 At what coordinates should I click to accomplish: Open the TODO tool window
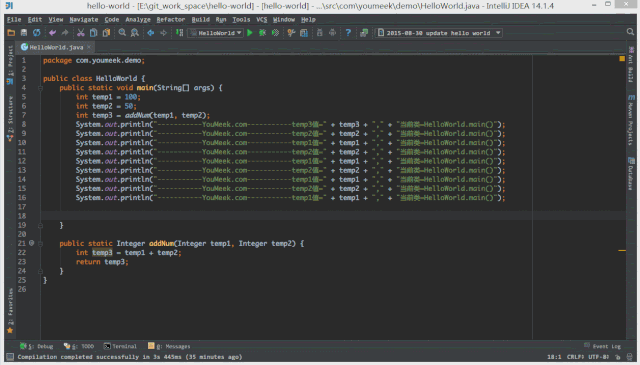pos(79,346)
